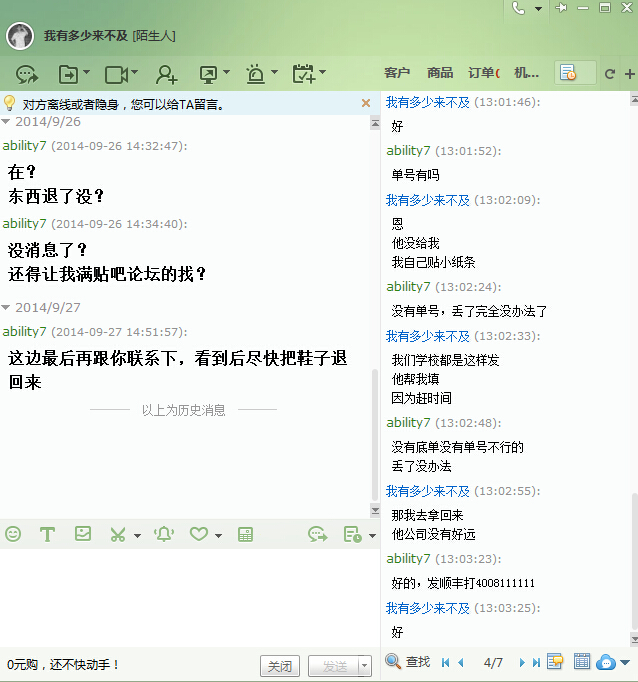Click the forward-message chat bubble icon in top toolbar
Viewport: 638px width, 682px height.
27,74
